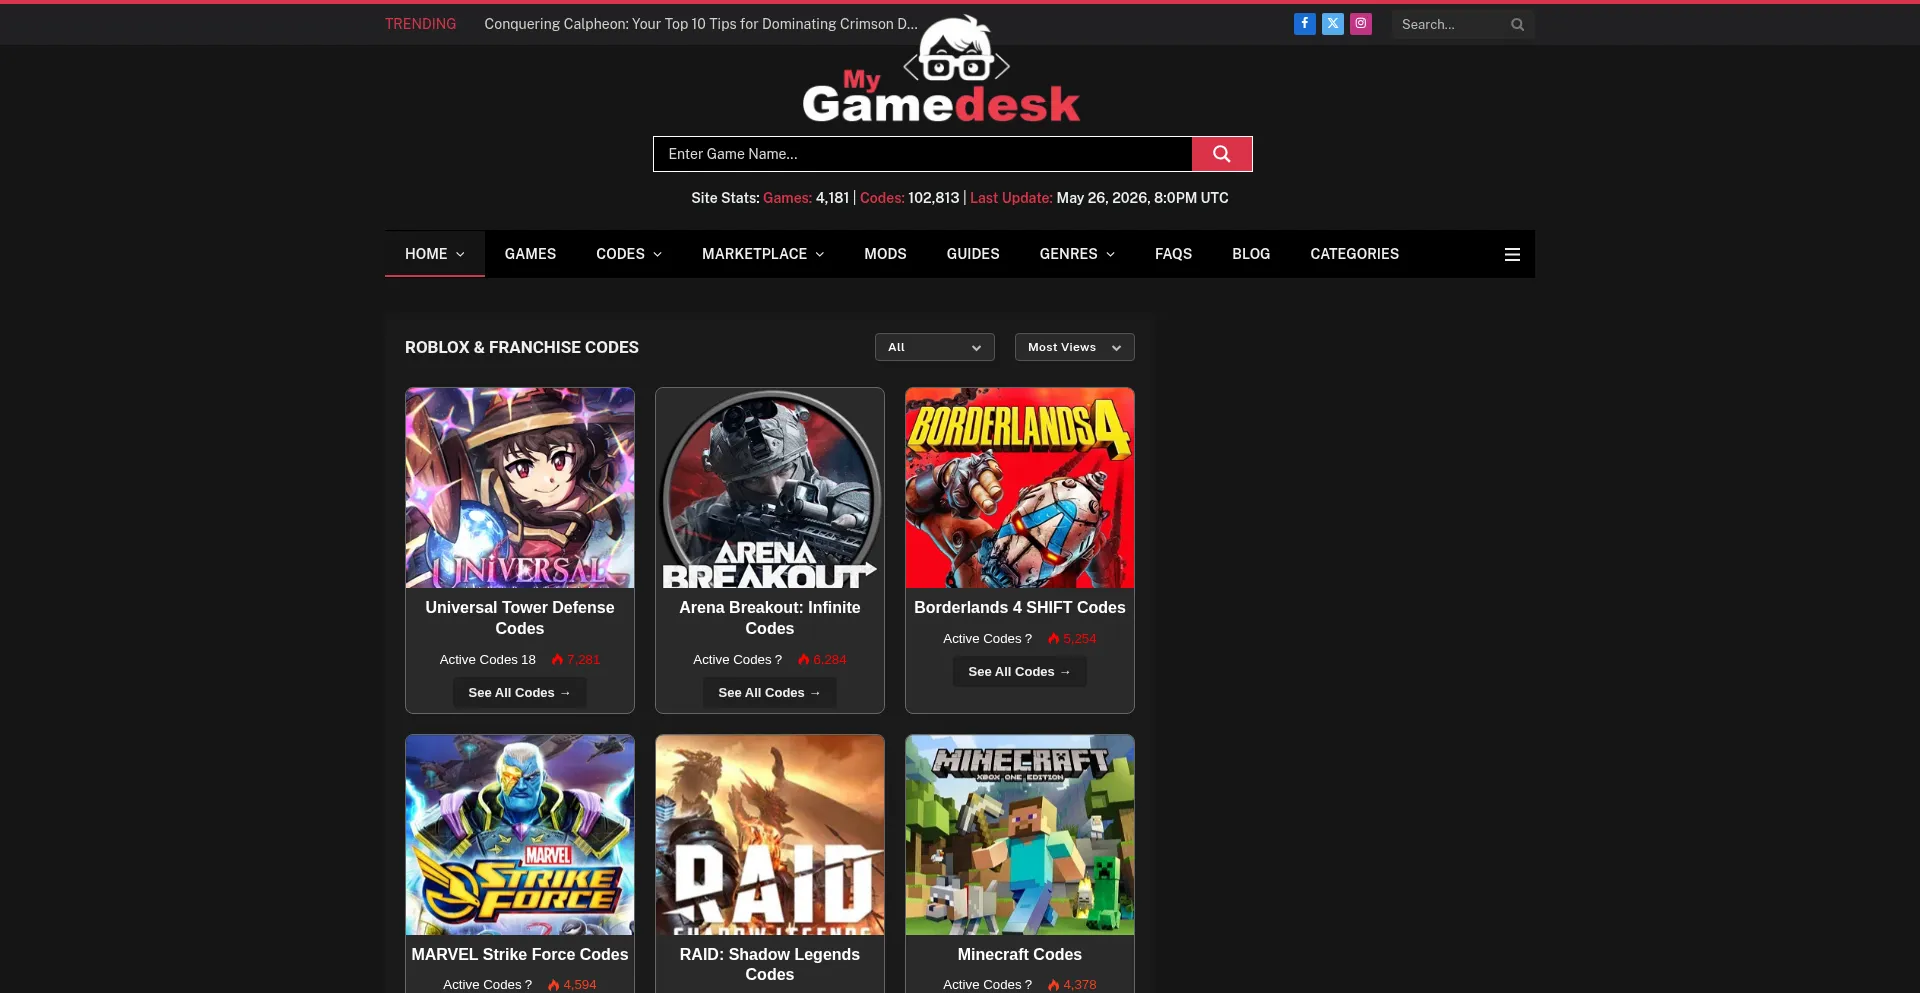The width and height of the screenshot is (1920, 993).
Task: Click the ROBLOX & FRANCHISE CODES heading
Action: pos(522,347)
